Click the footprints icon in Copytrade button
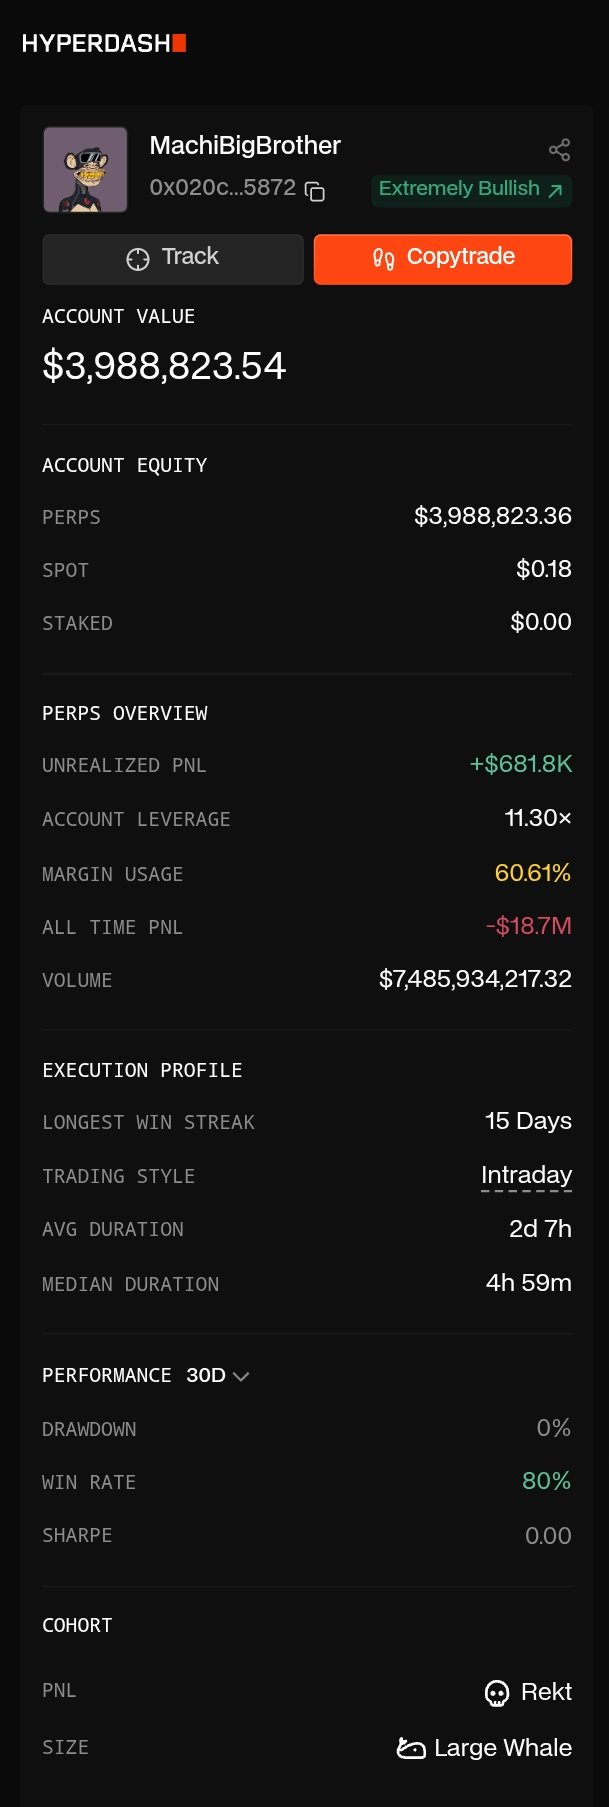Image resolution: width=609 pixels, height=1807 pixels. click(x=383, y=259)
